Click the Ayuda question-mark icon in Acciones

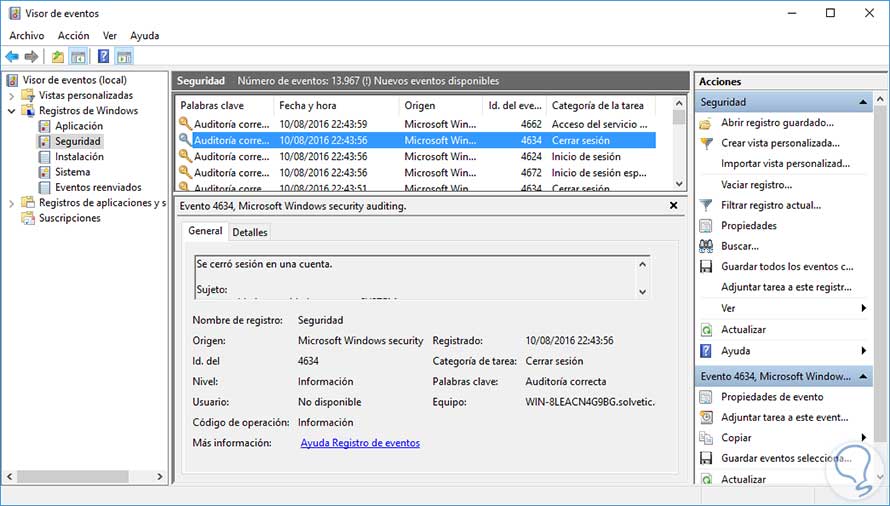click(x=706, y=351)
